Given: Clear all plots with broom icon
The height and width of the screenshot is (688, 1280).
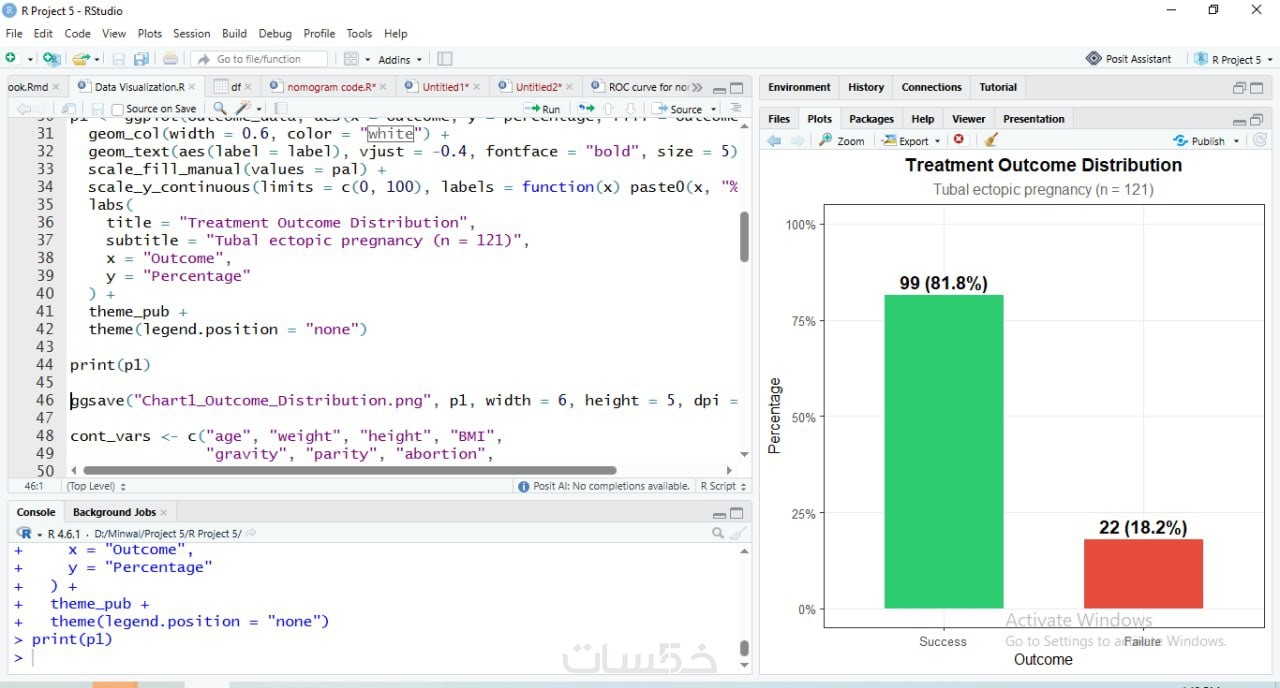Looking at the screenshot, I should point(991,140).
